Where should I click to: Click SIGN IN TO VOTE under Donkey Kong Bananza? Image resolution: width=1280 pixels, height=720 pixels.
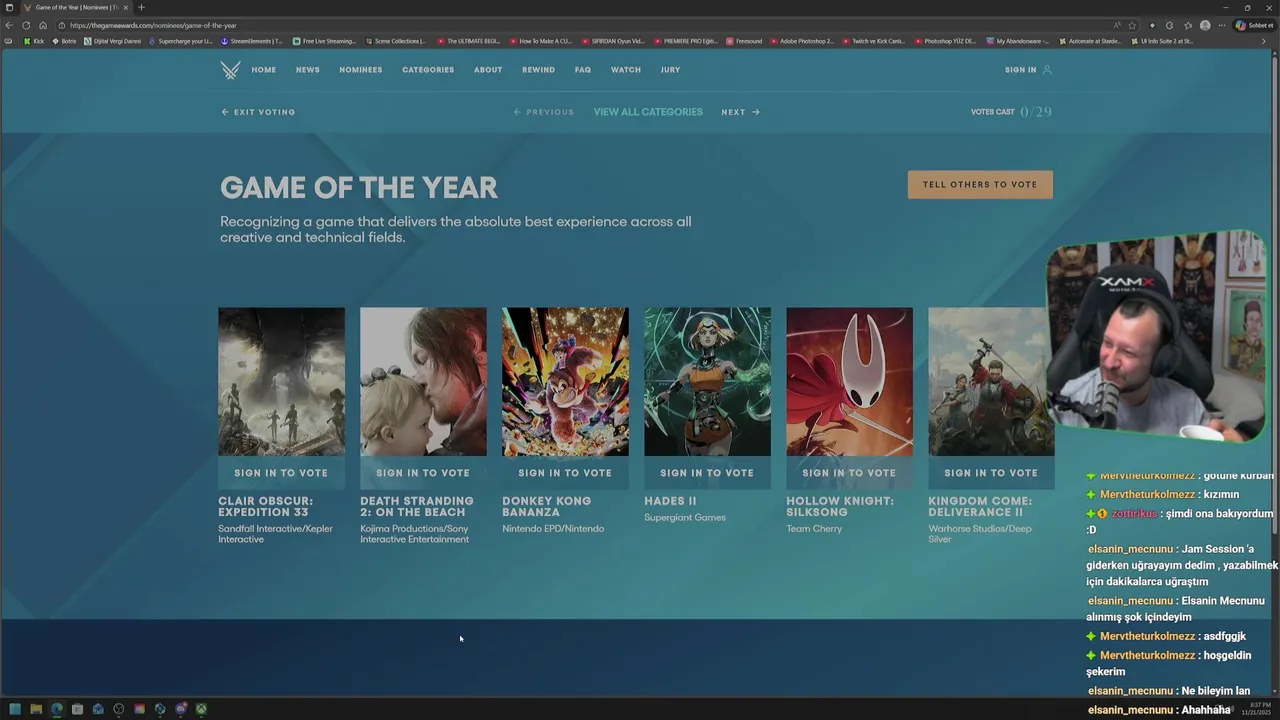click(x=565, y=473)
